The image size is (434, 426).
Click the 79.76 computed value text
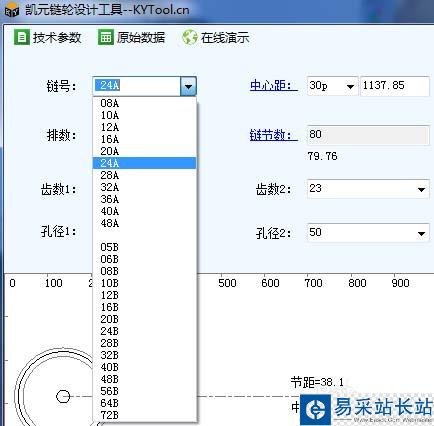[322, 156]
